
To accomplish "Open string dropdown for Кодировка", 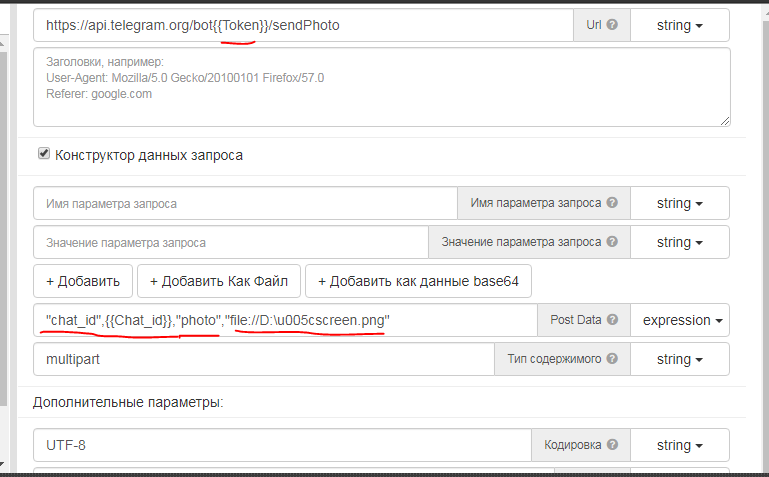I will 680,445.
